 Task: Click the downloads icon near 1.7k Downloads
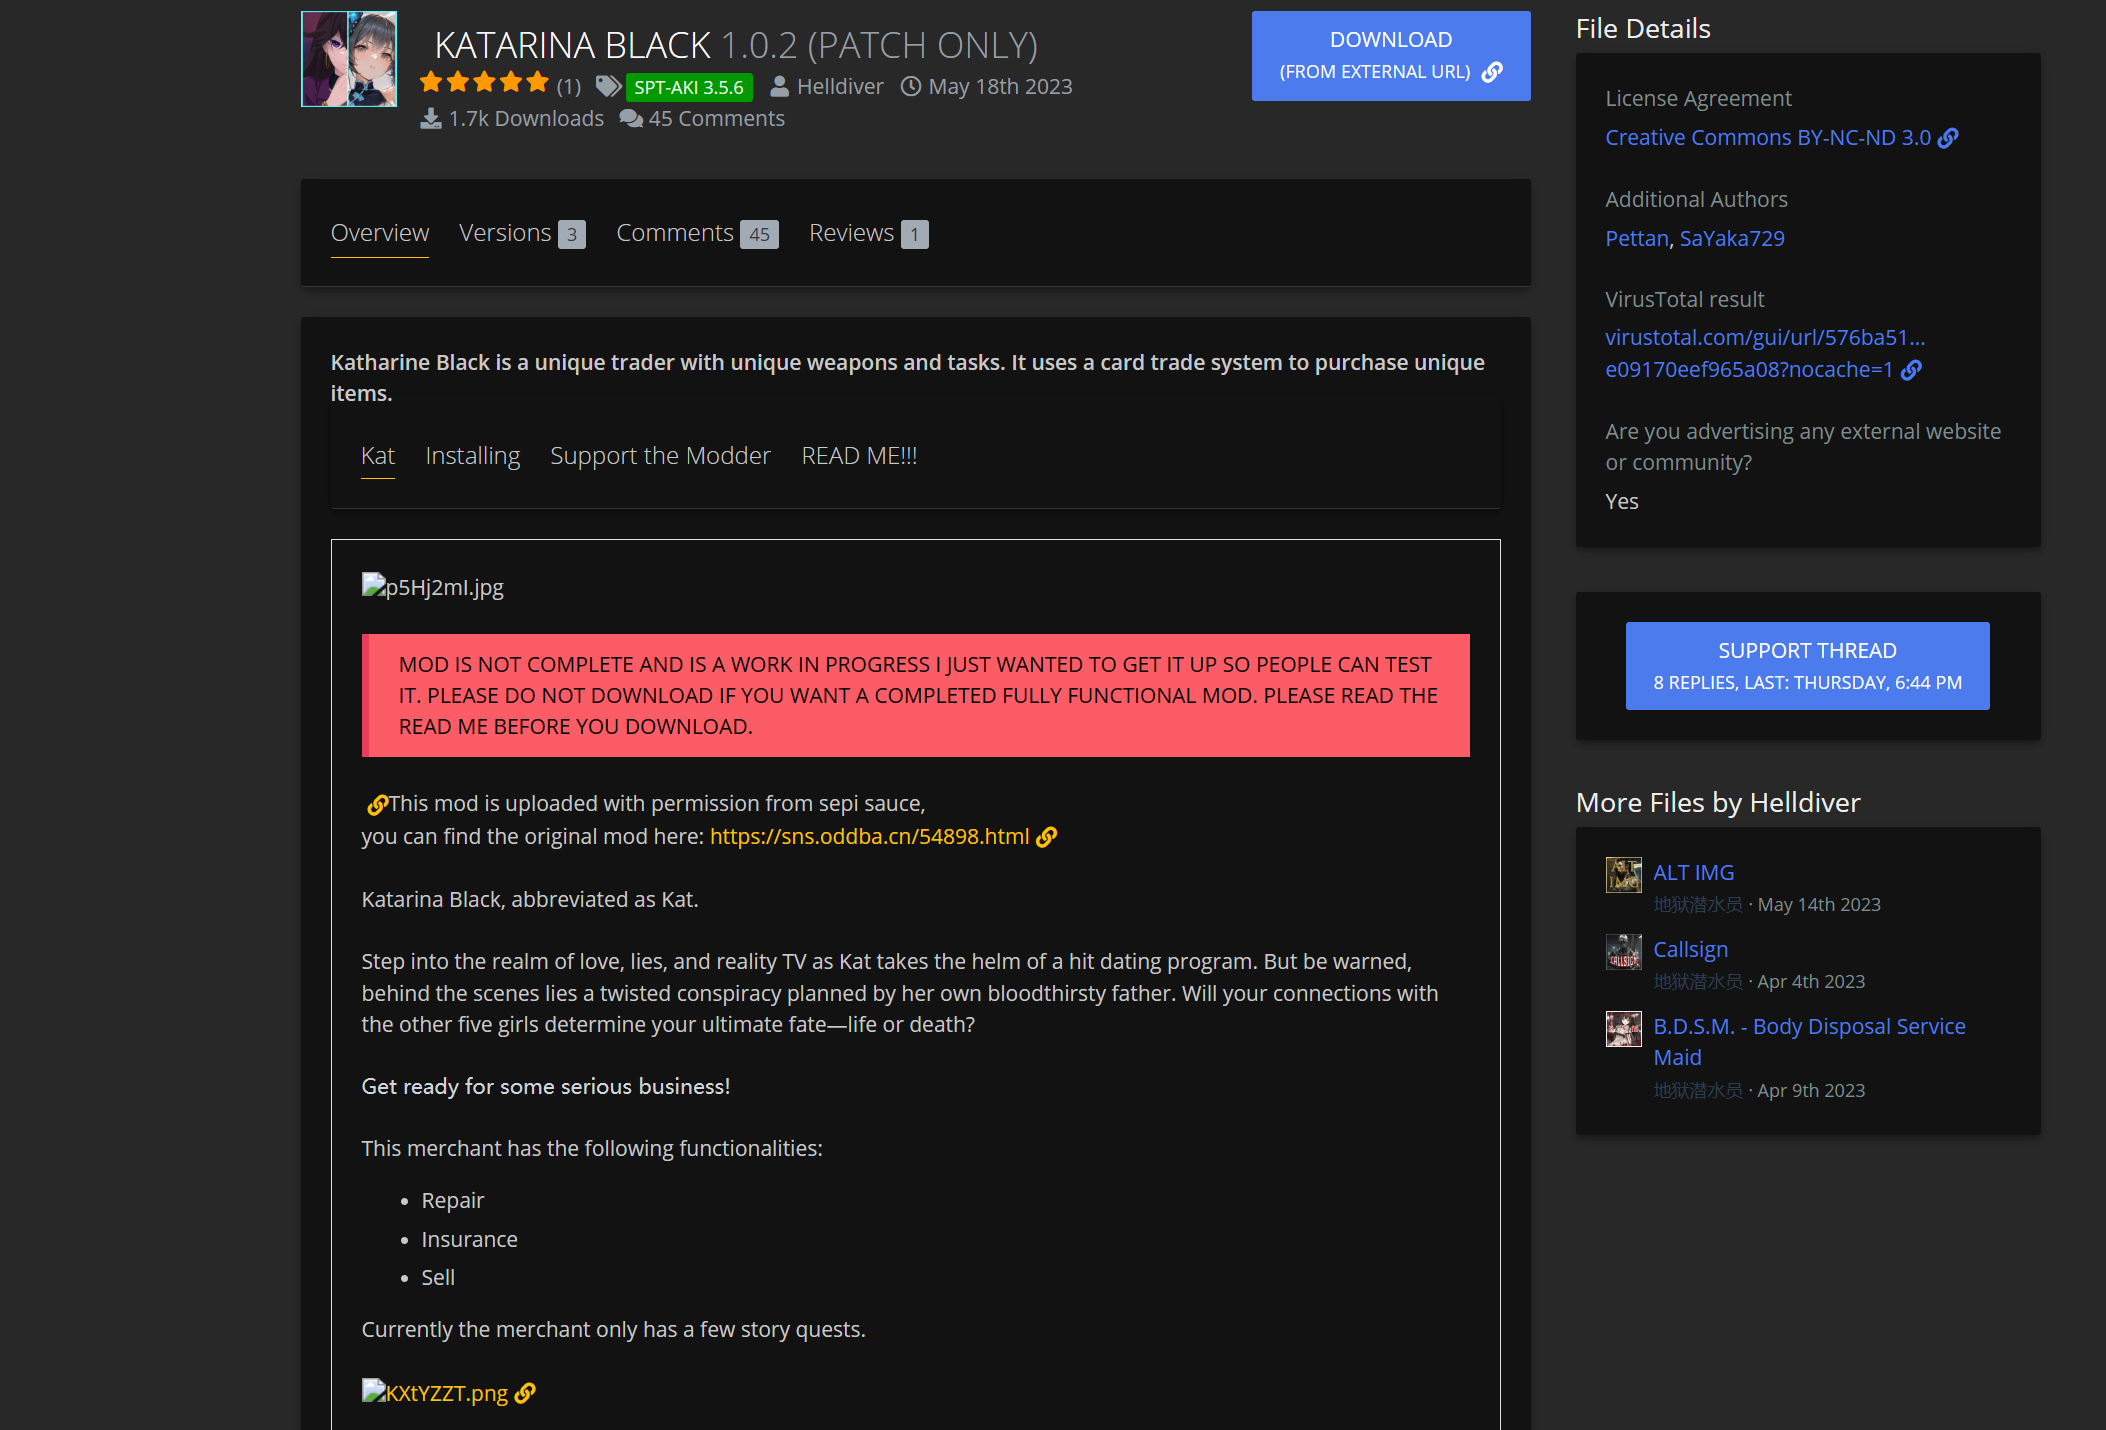430,119
